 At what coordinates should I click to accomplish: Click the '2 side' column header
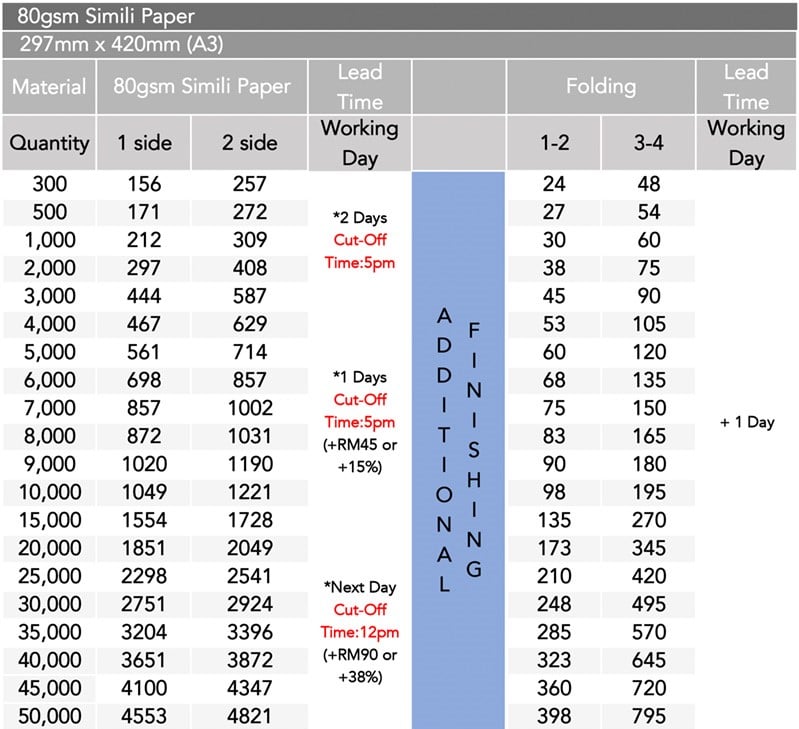pyautogui.click(x=250, y=143)
